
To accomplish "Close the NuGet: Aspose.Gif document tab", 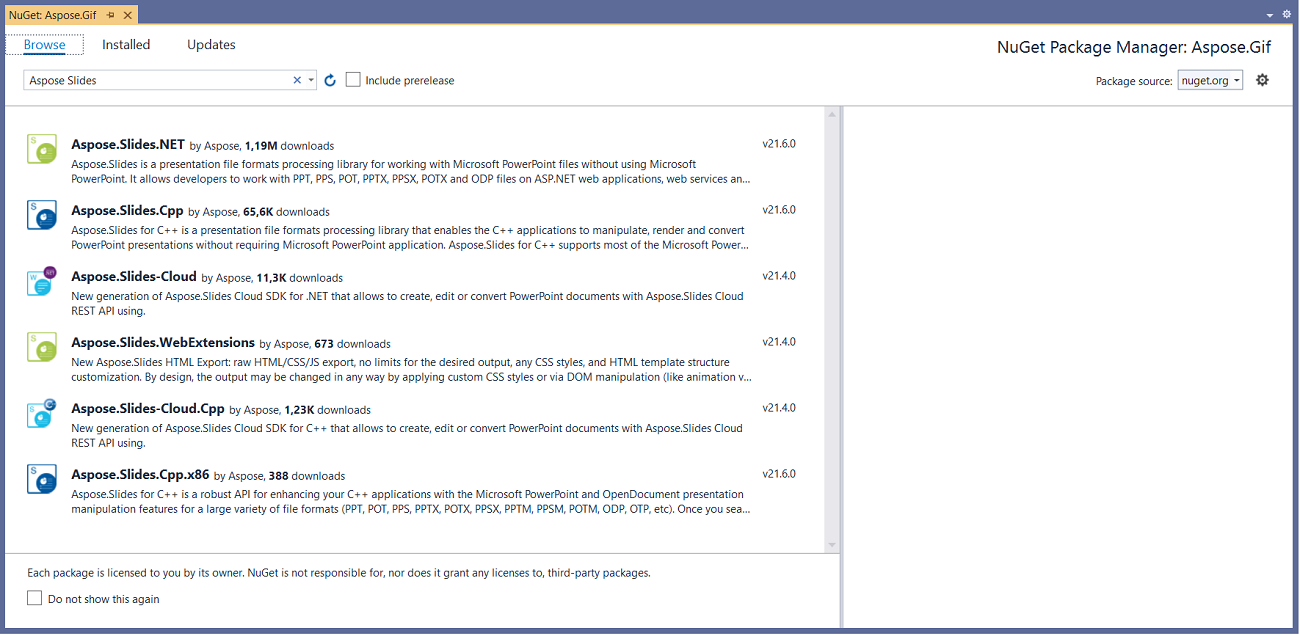I will [x=129, y=15].
